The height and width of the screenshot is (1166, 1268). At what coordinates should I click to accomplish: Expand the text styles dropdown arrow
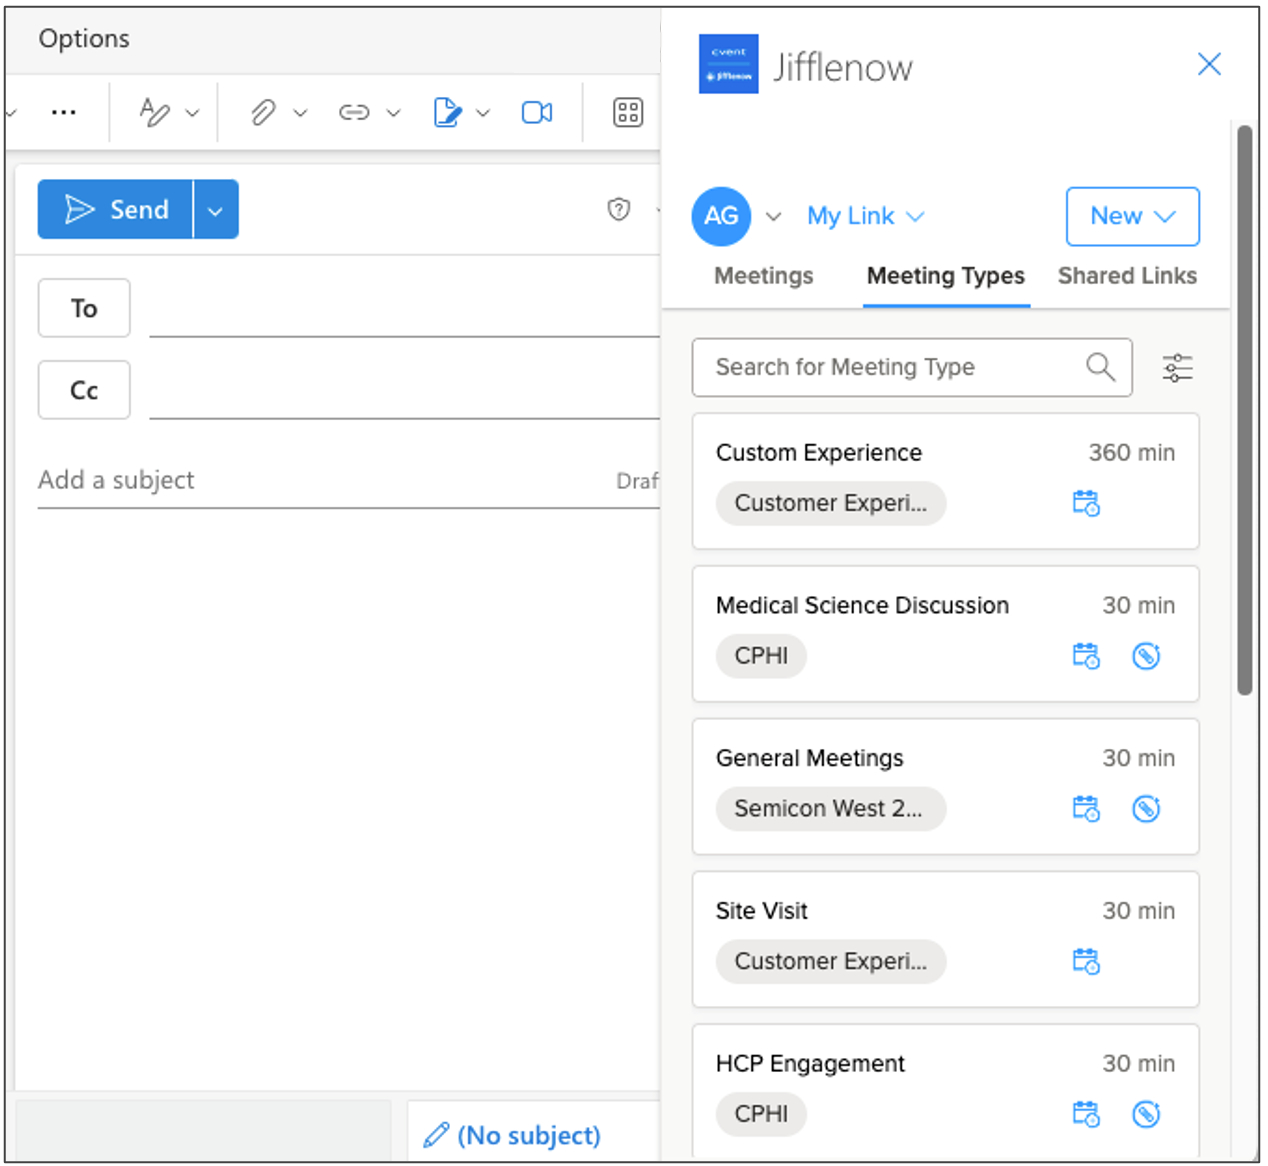193,113
